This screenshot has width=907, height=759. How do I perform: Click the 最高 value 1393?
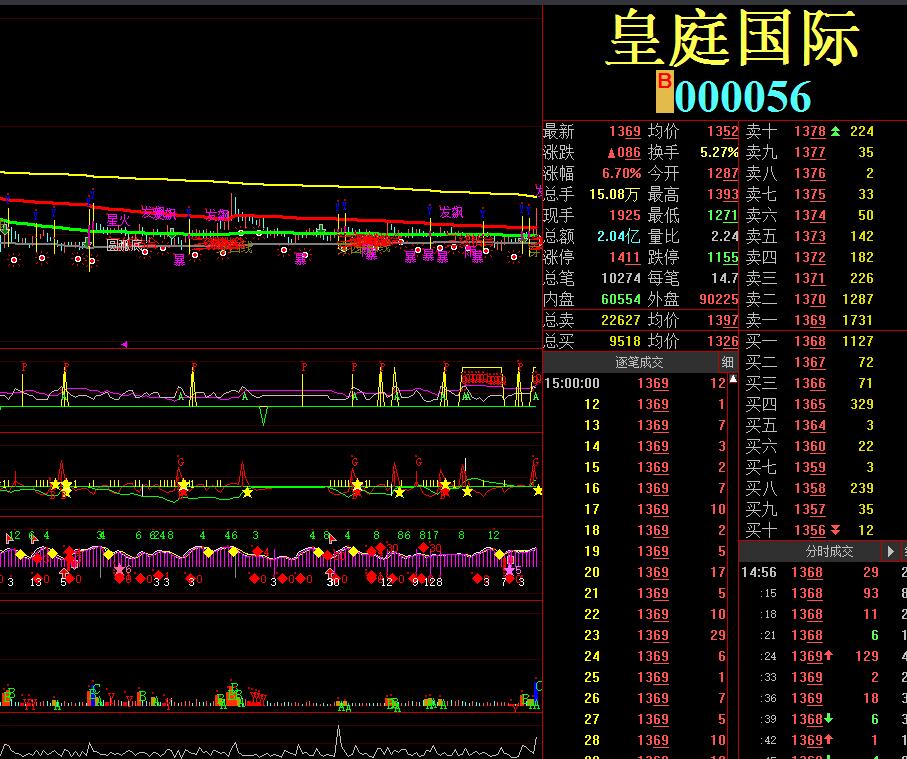coord(722,194)
